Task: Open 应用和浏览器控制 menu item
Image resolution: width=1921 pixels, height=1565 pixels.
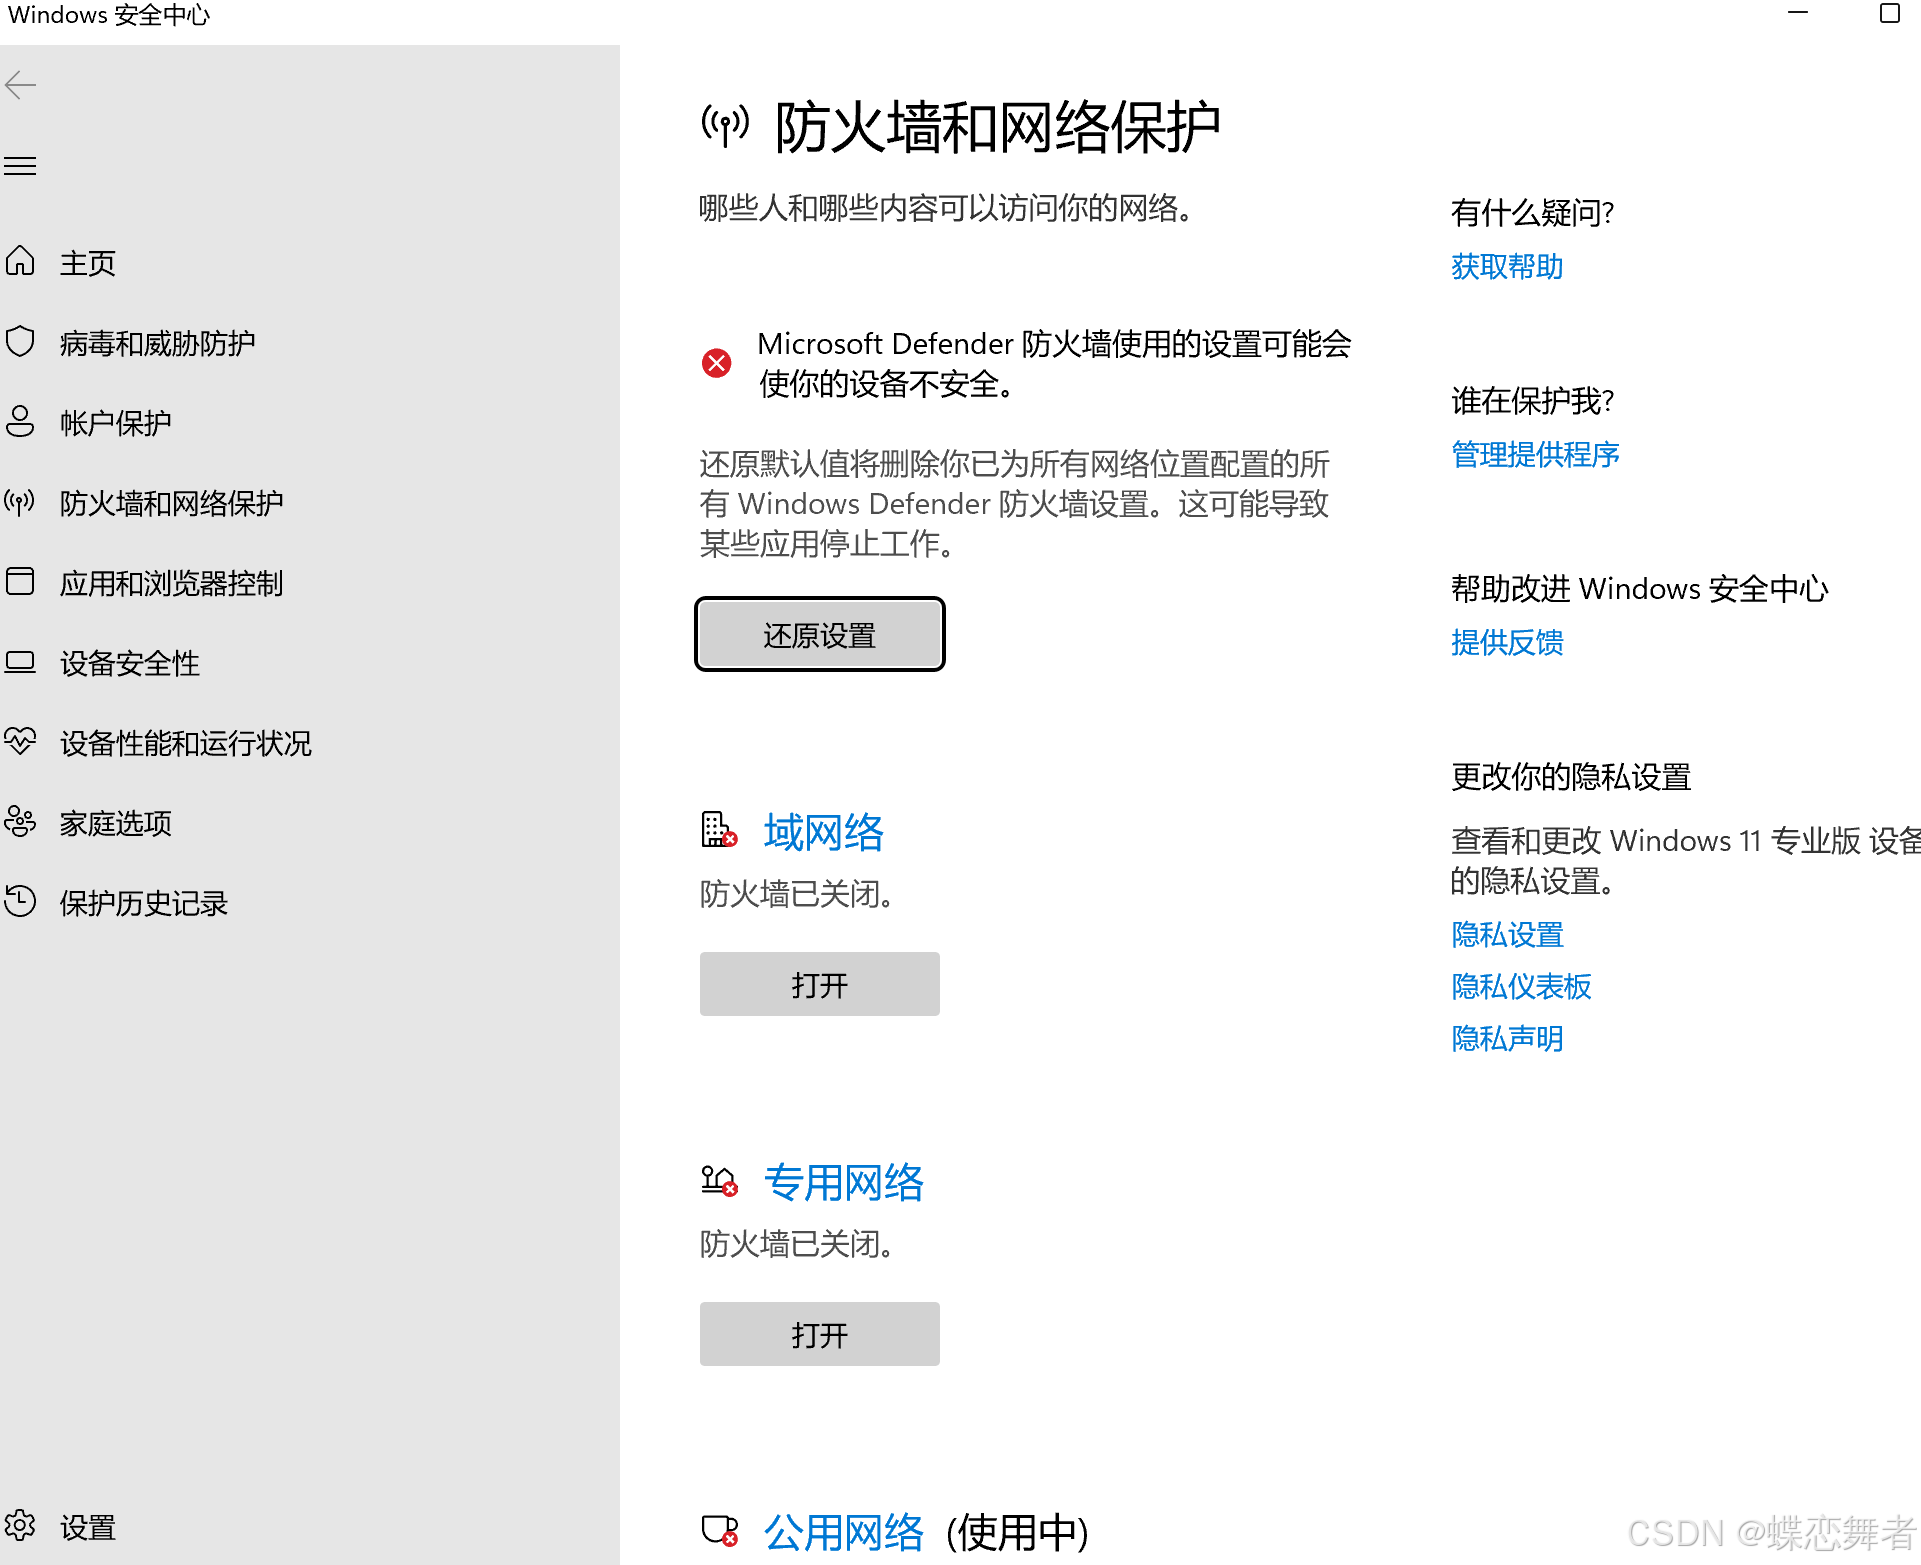Action: coord(171,583)
